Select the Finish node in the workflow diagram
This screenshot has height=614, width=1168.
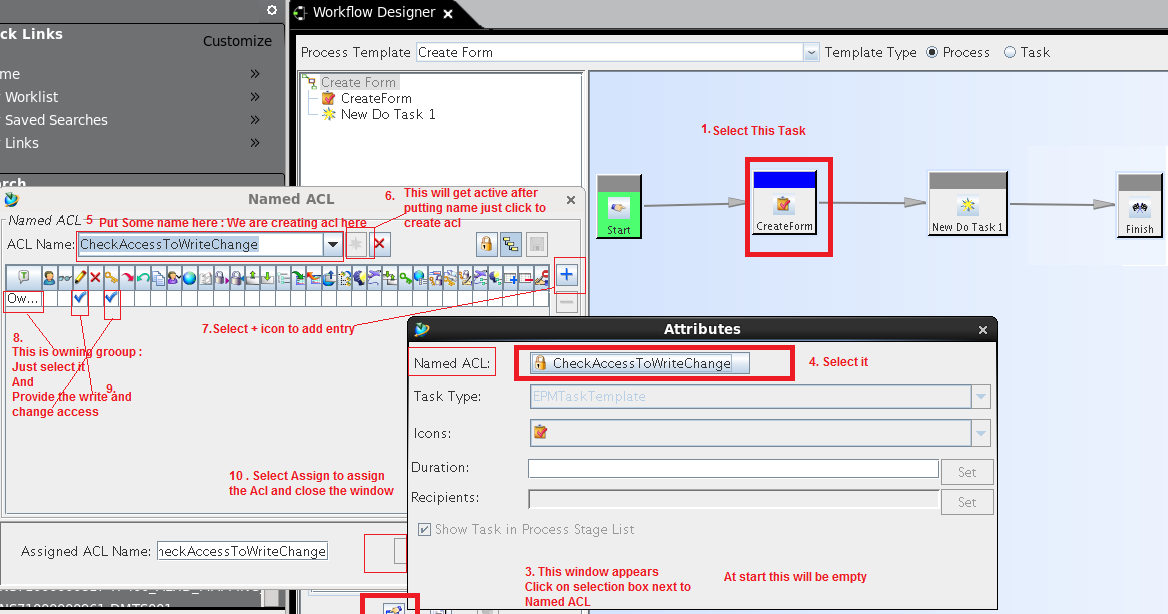(1139, 206)
